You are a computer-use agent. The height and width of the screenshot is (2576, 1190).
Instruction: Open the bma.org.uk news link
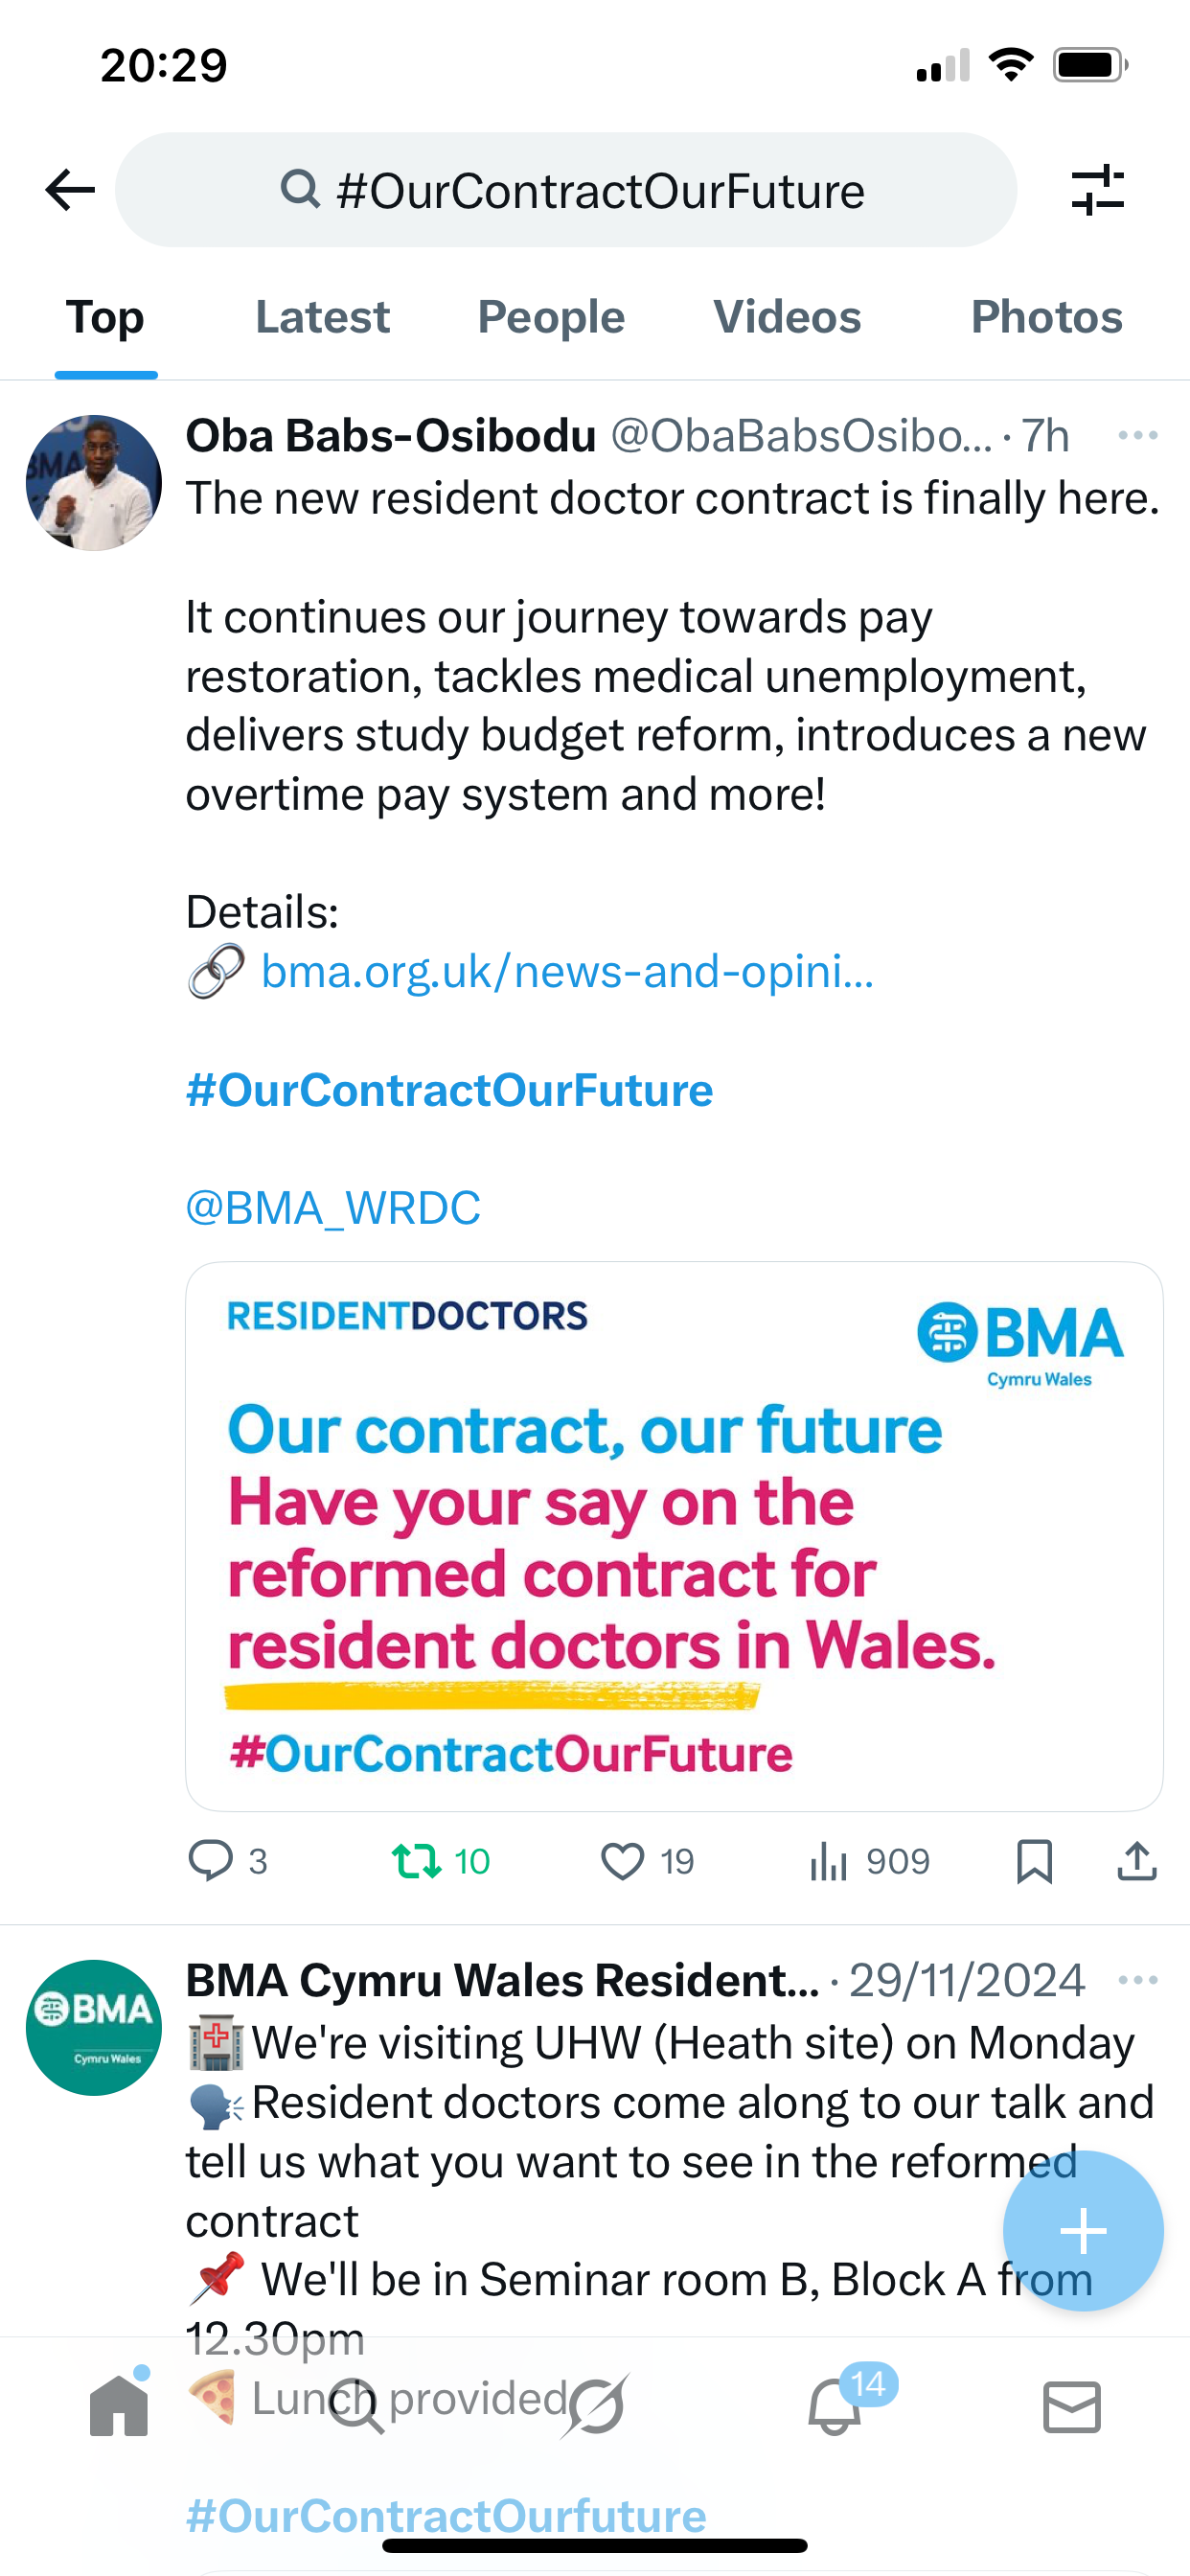click(x=567, y=971)
